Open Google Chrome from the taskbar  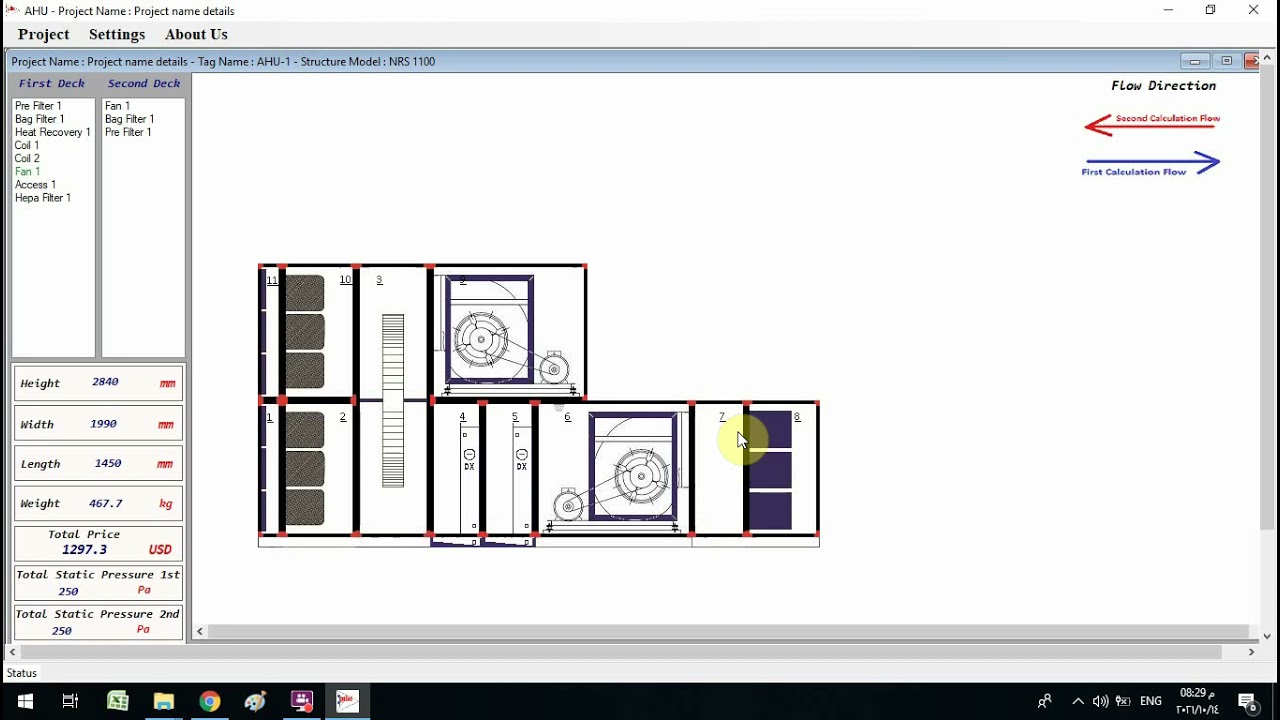click(x=209, y=701)
